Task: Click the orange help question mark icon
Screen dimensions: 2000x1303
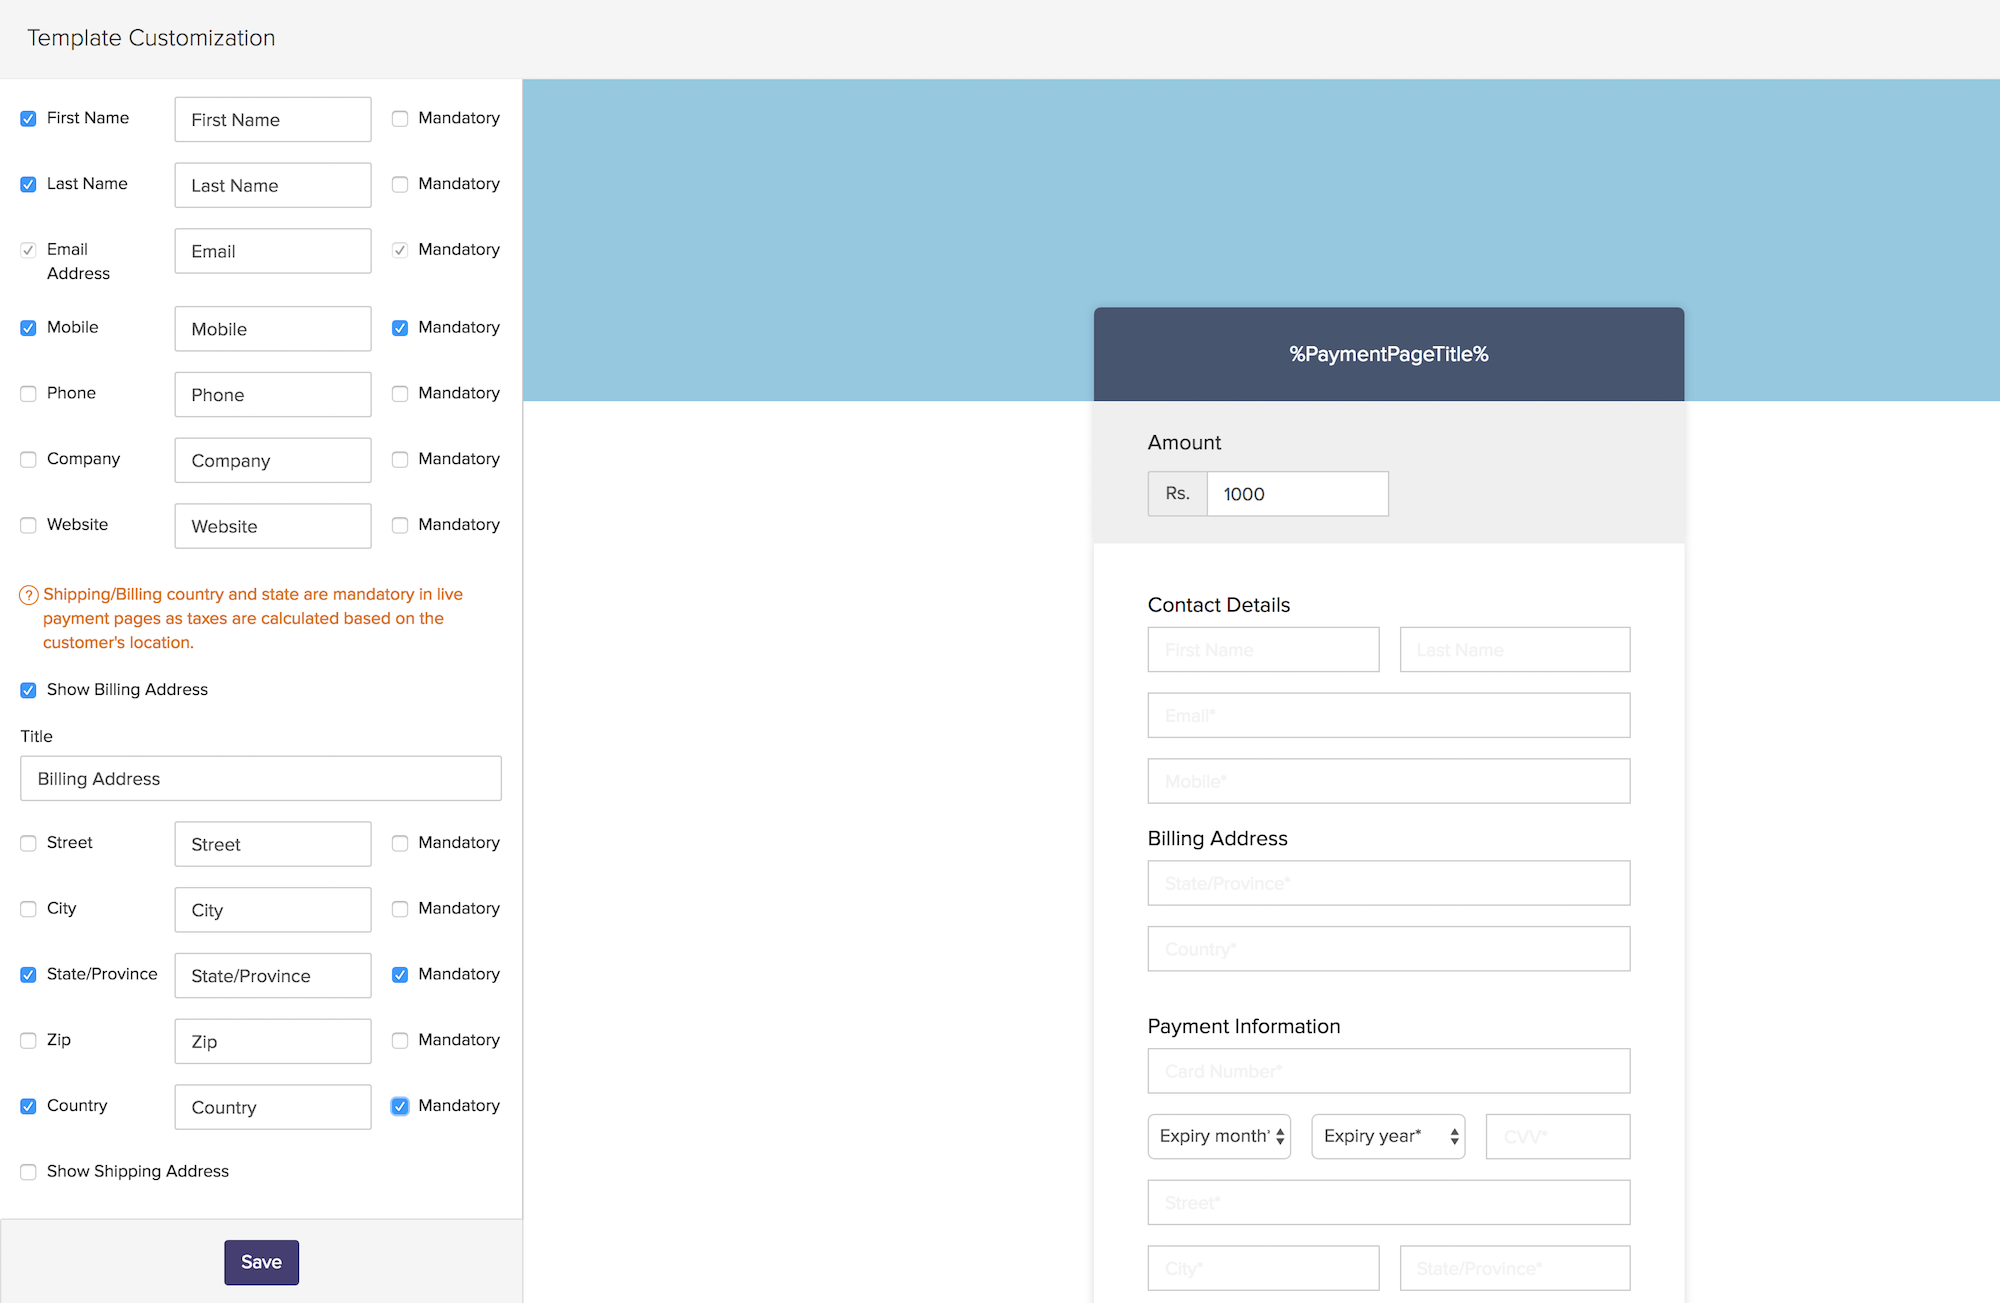Action: point(29,595)
